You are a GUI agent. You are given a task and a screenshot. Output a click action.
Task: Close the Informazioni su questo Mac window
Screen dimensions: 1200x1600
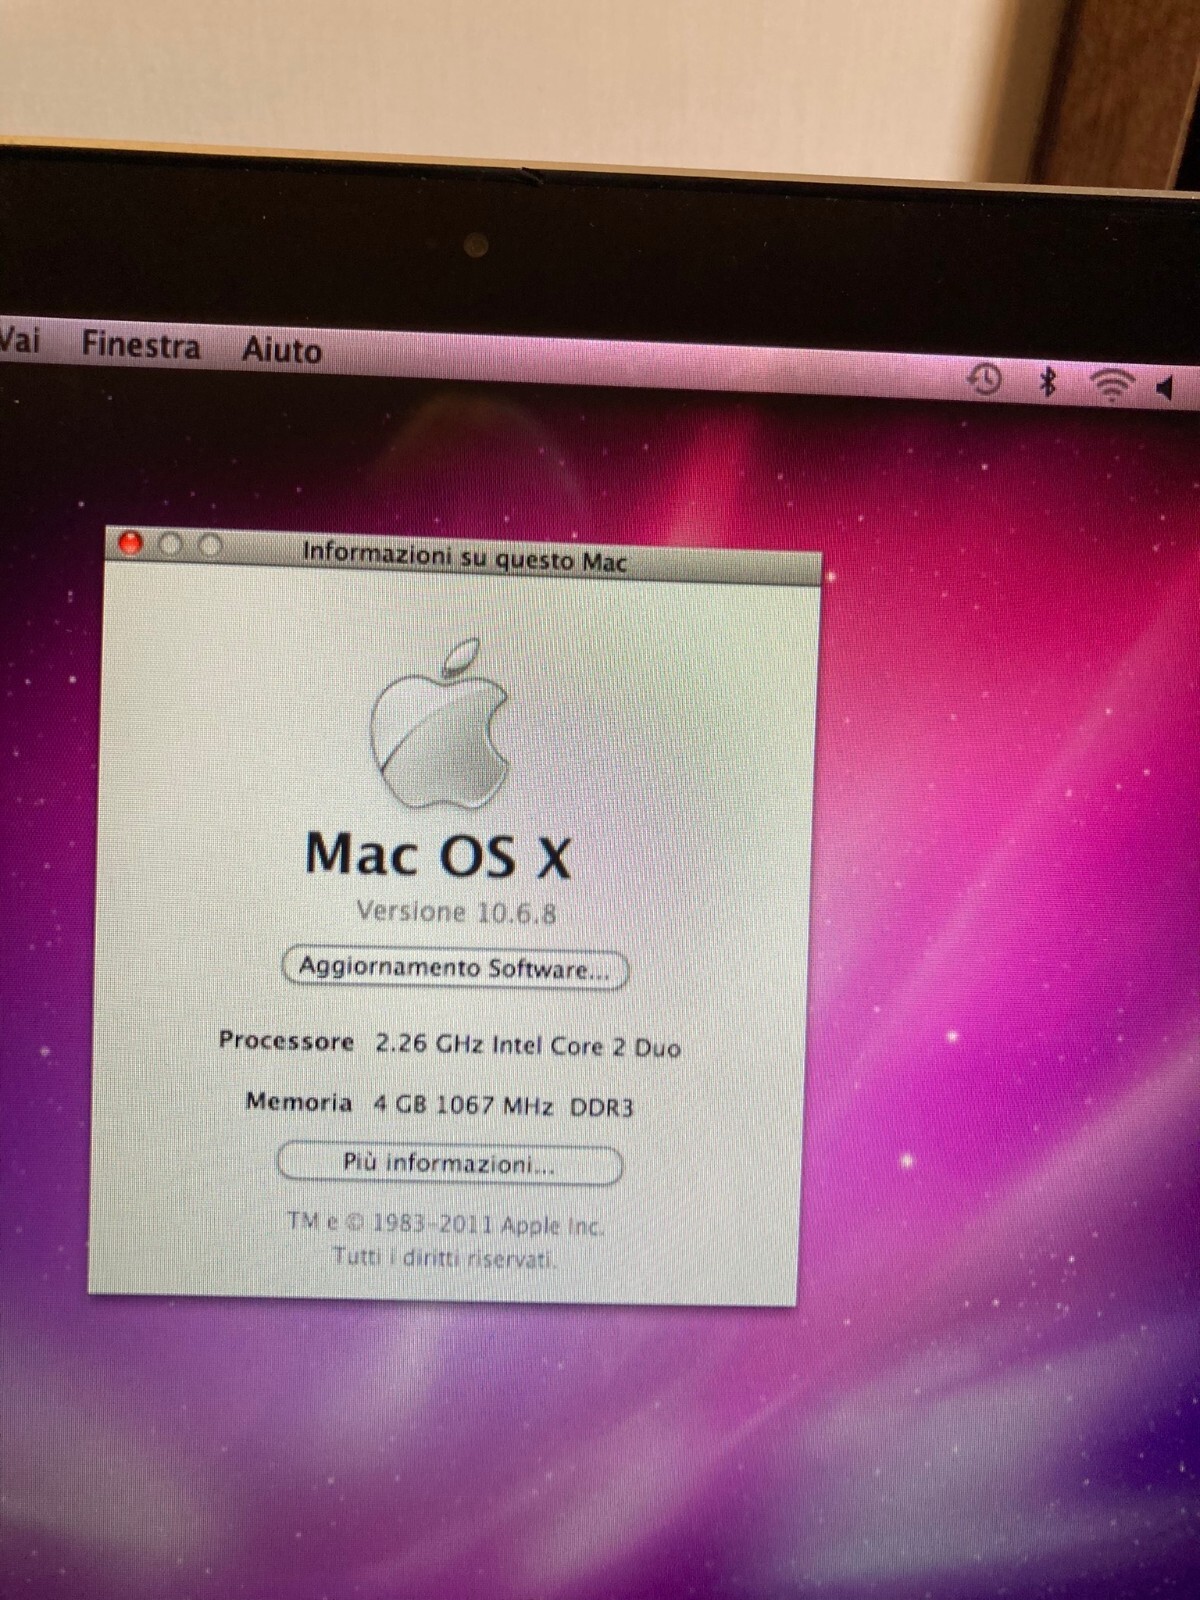coord(131,544)
